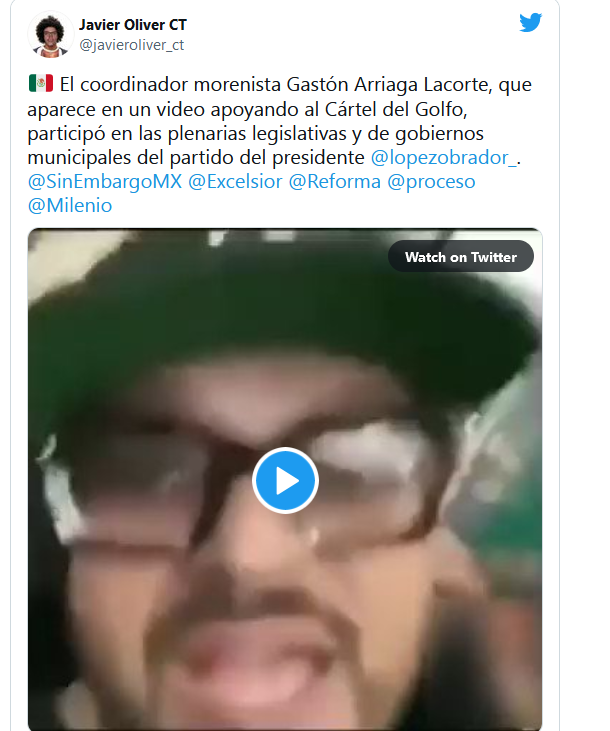The image size is (610, 731).
Task: Open the @SinEmbargoMX mention link
Action: click(x=105, y=181)
